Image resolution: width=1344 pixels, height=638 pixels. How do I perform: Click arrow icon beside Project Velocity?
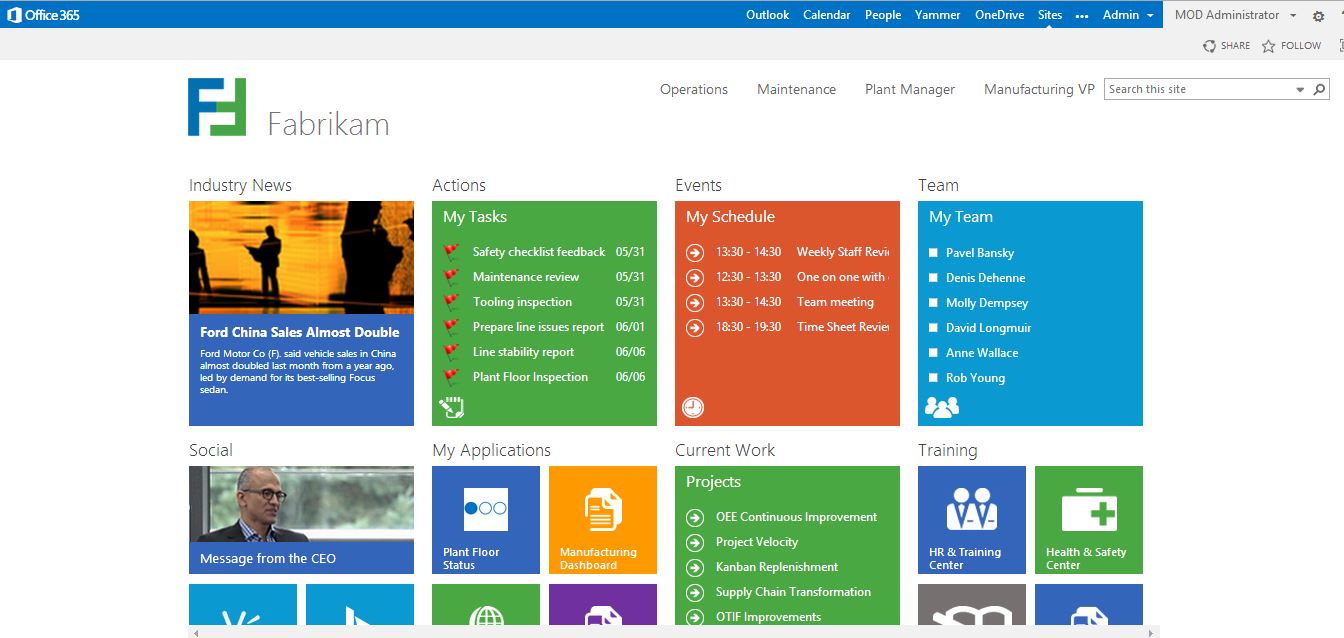click(x=695, y=542)
